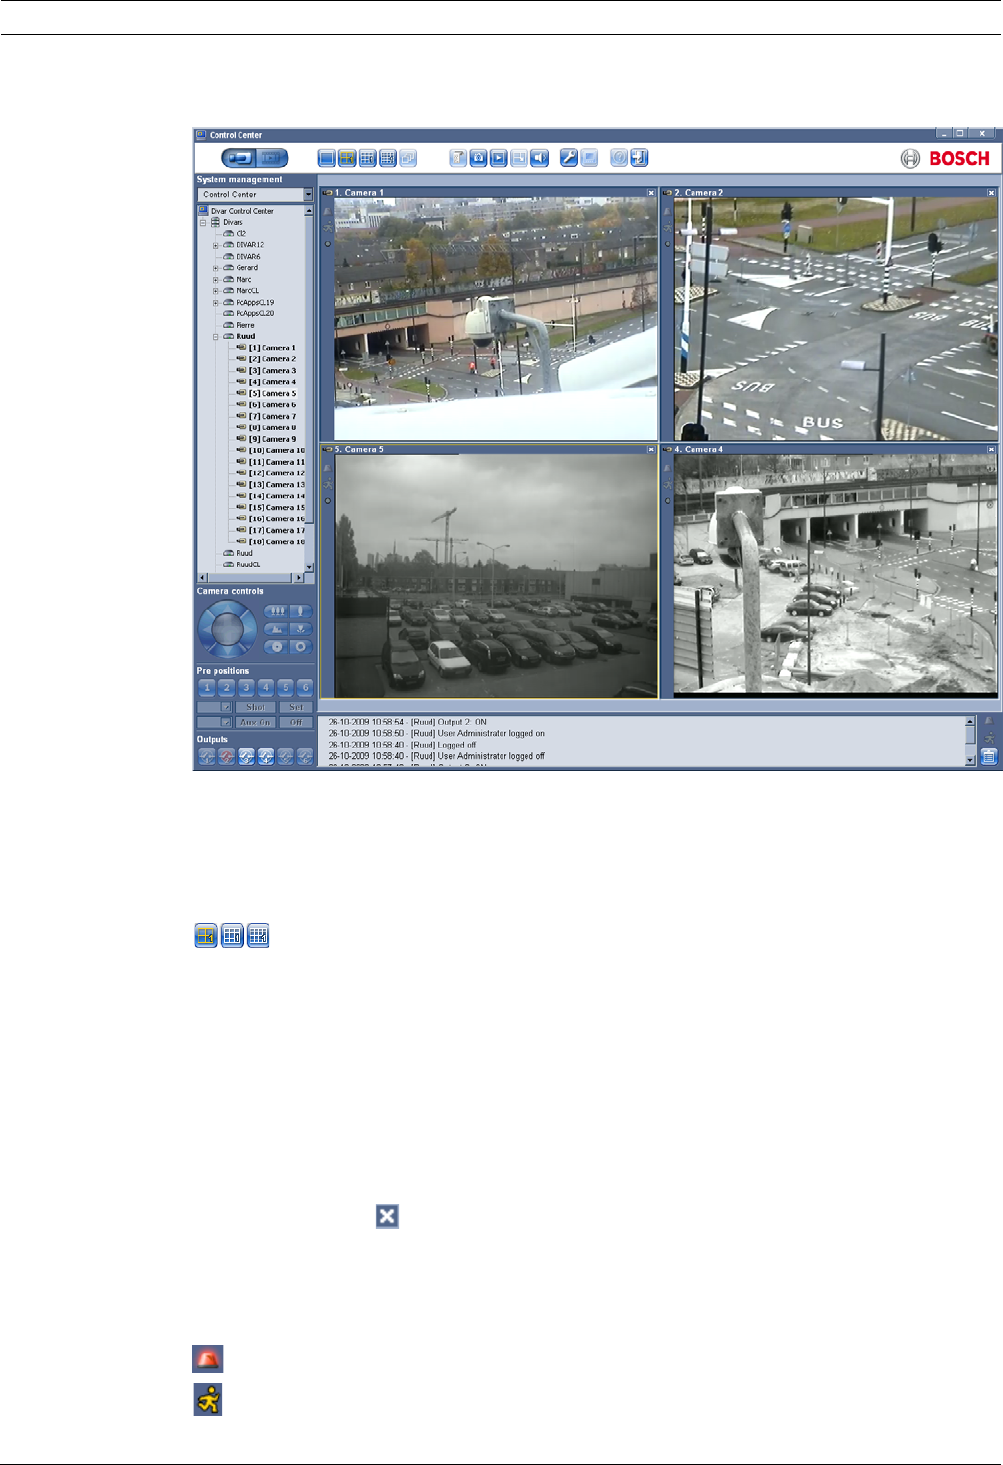Select single-screen view layout

pos(326,158)
